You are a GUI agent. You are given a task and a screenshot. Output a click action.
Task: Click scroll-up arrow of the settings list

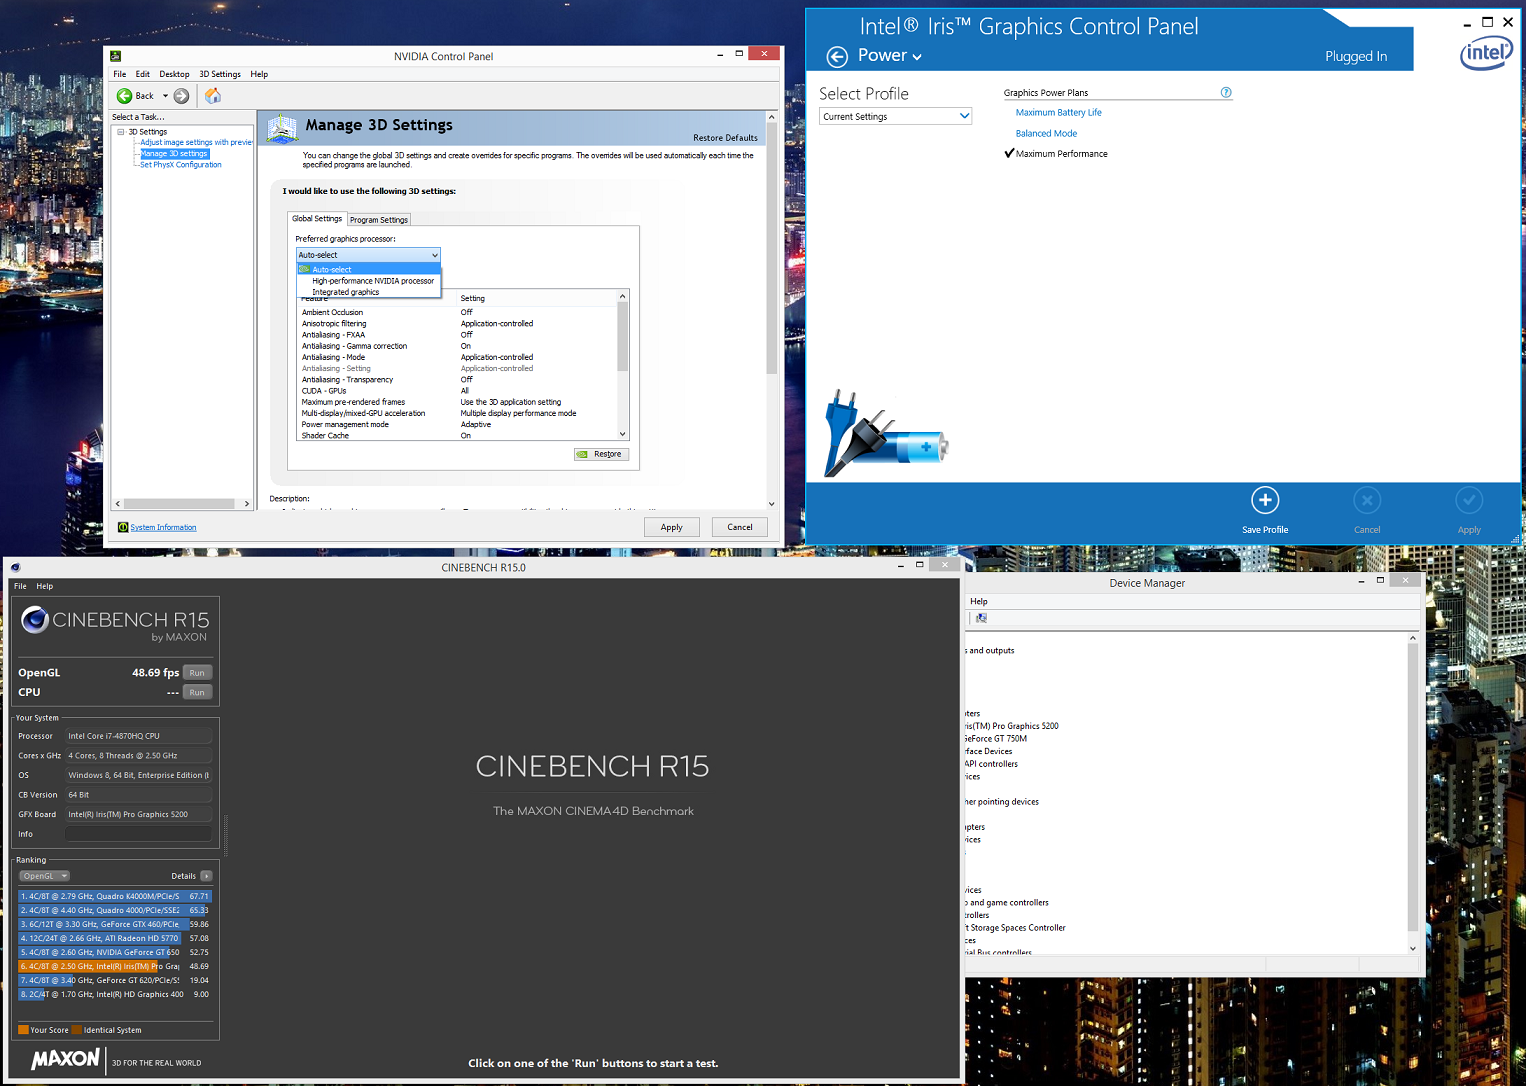pos(623,296)
